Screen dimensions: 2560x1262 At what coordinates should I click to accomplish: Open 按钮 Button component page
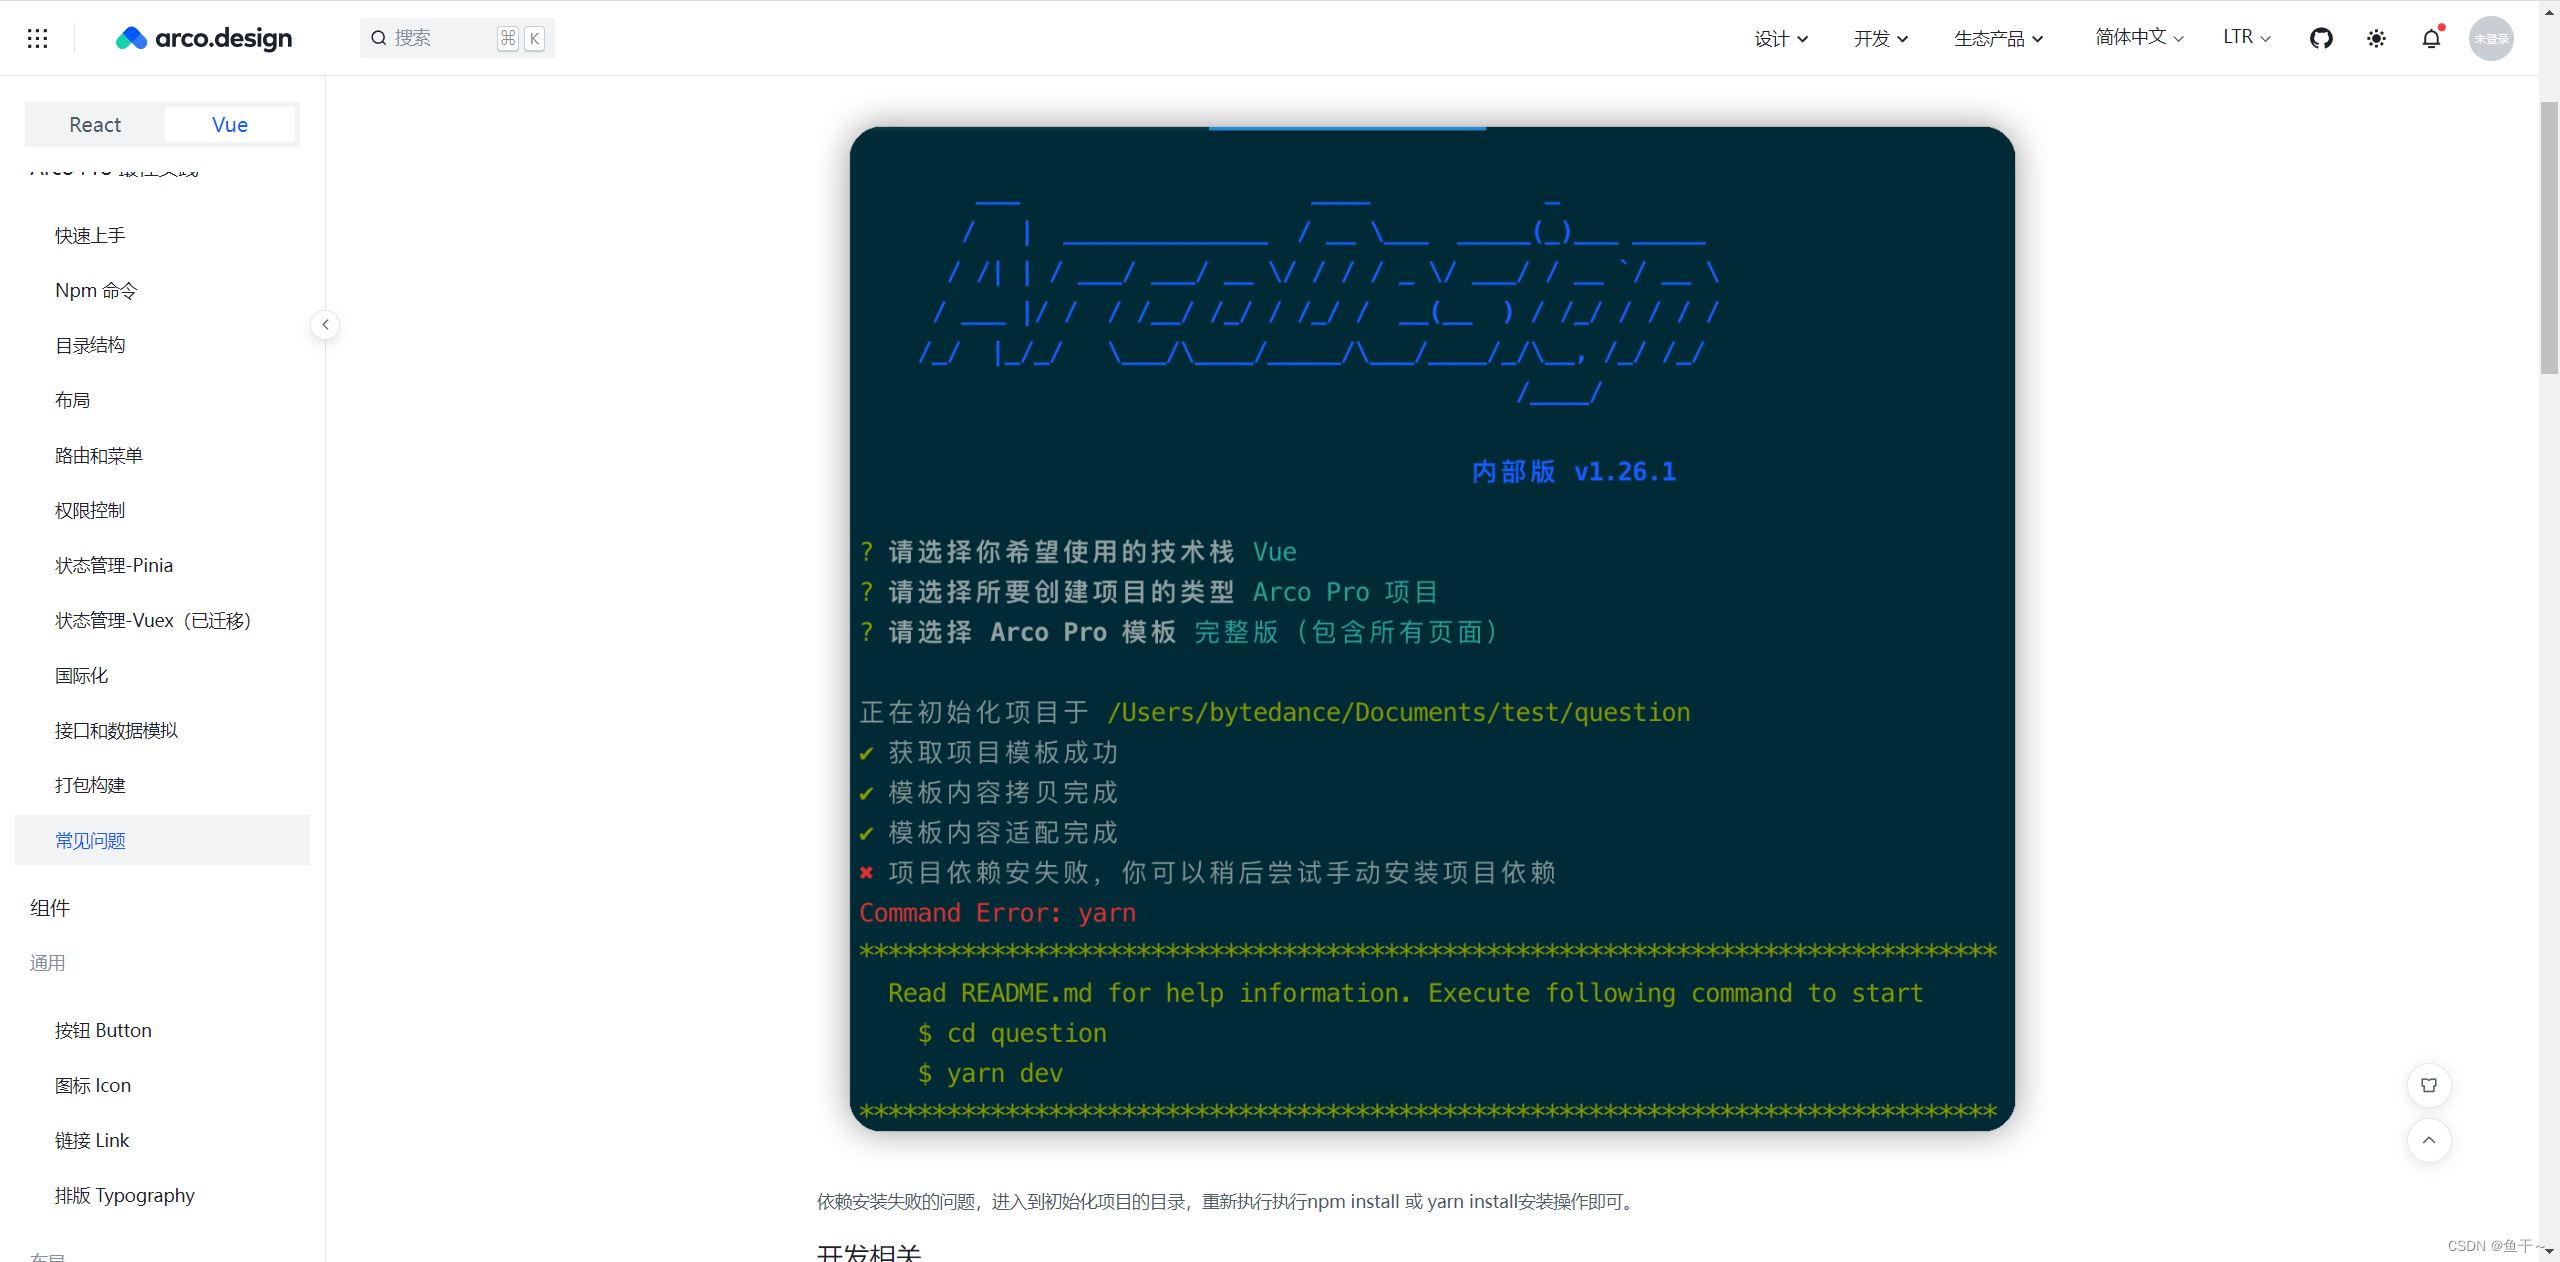coord(162,1030)
